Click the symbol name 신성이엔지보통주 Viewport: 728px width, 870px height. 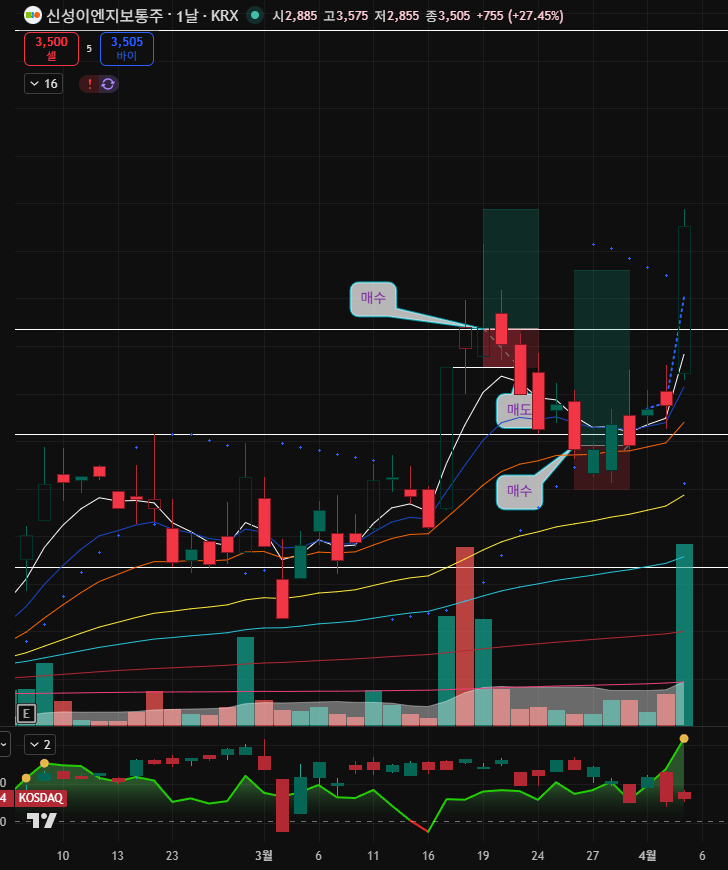(104, 16)
